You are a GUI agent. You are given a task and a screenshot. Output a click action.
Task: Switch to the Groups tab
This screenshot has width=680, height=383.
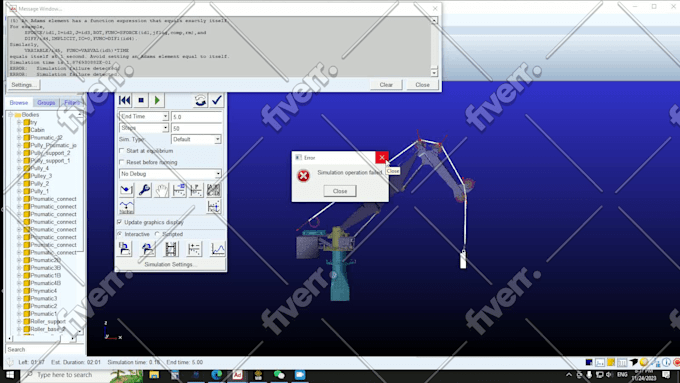(x=46, y=103)
